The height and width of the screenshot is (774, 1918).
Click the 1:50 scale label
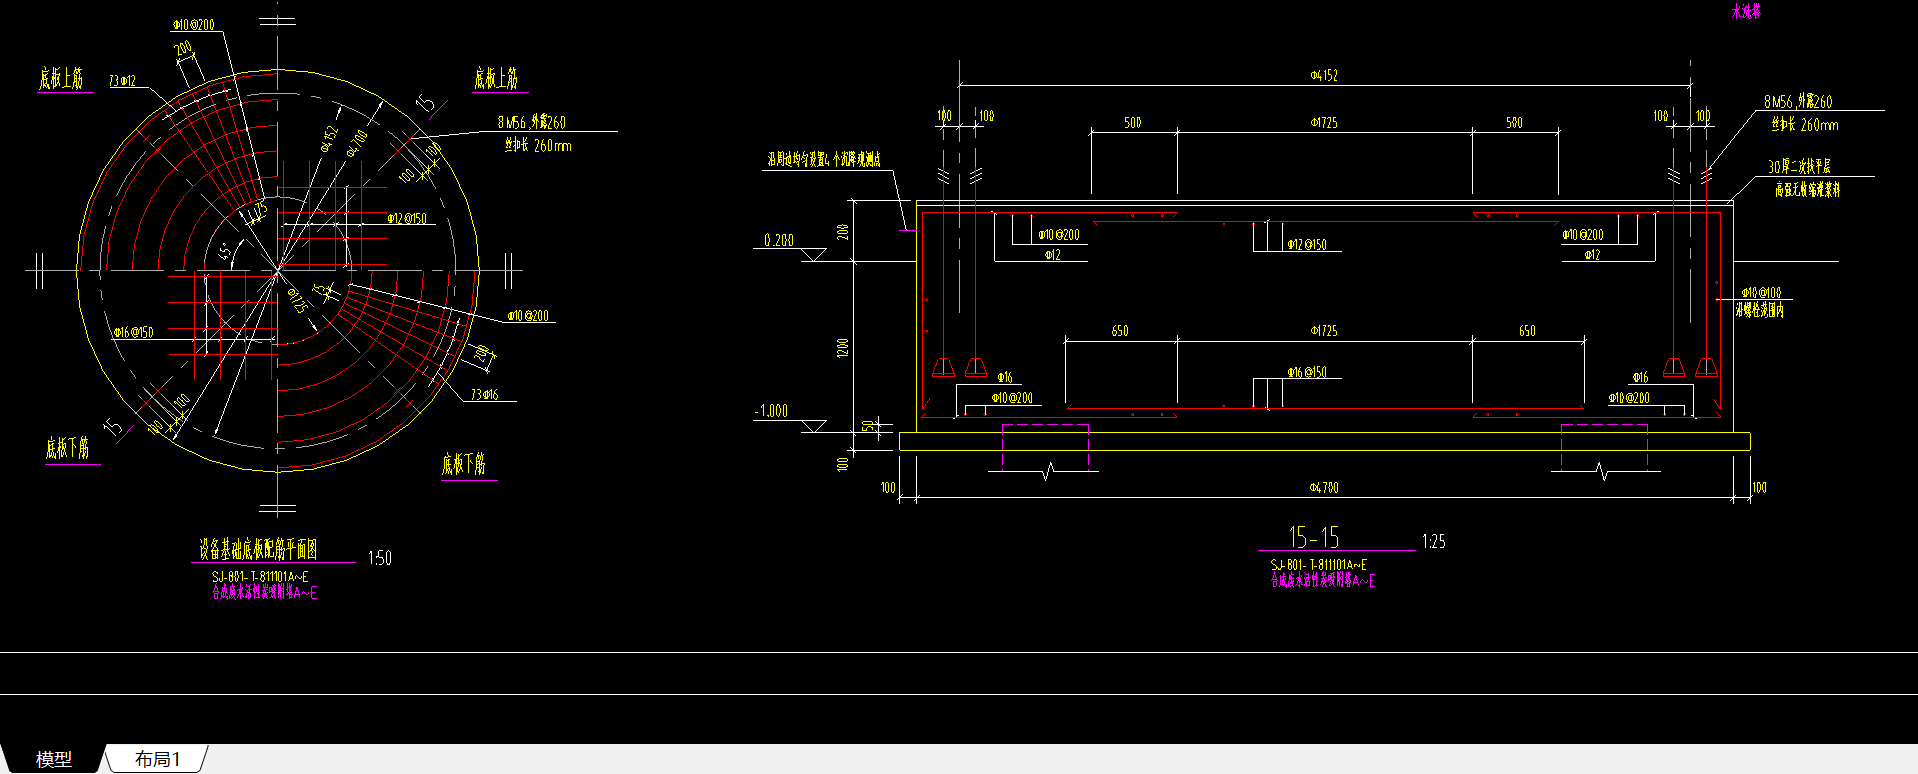[380, 558]
